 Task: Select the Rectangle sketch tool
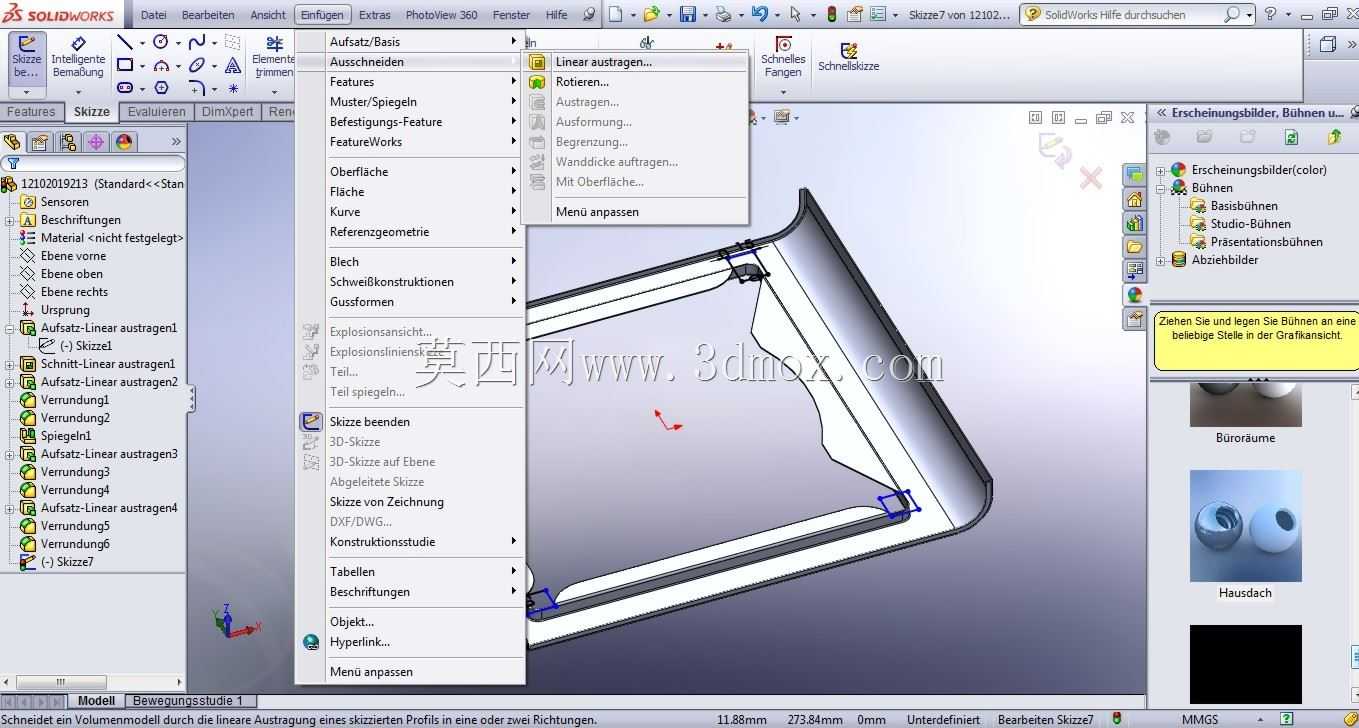[125, 65]
